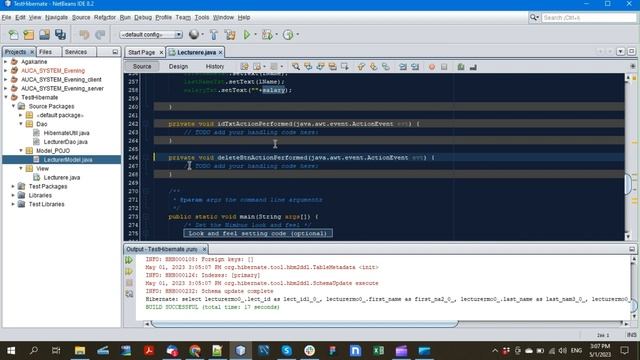Open Skype from the taskbar
Viewport: 640px width, 360px height.
tap(287, 350)
